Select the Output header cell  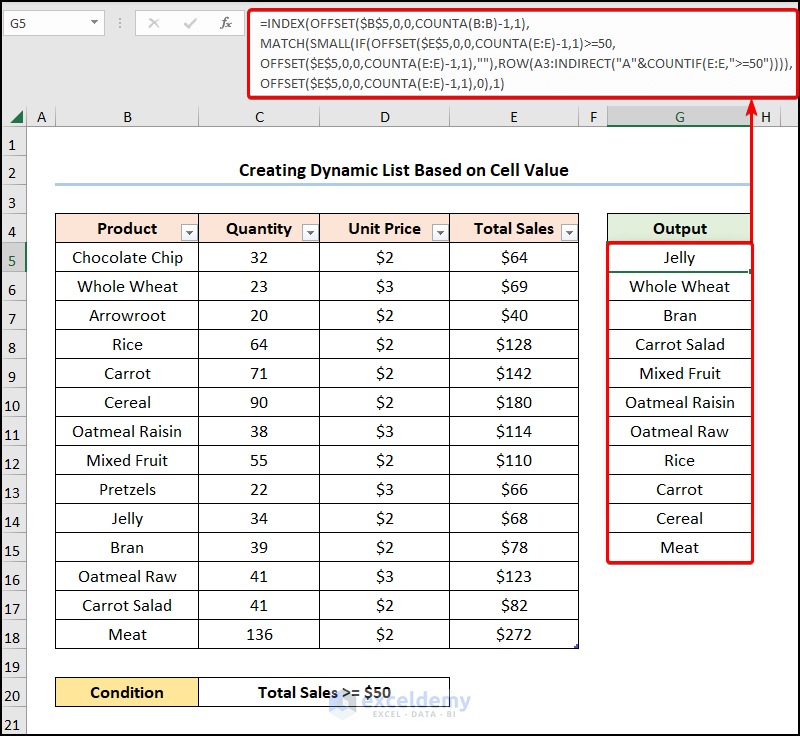pos(679,228)
